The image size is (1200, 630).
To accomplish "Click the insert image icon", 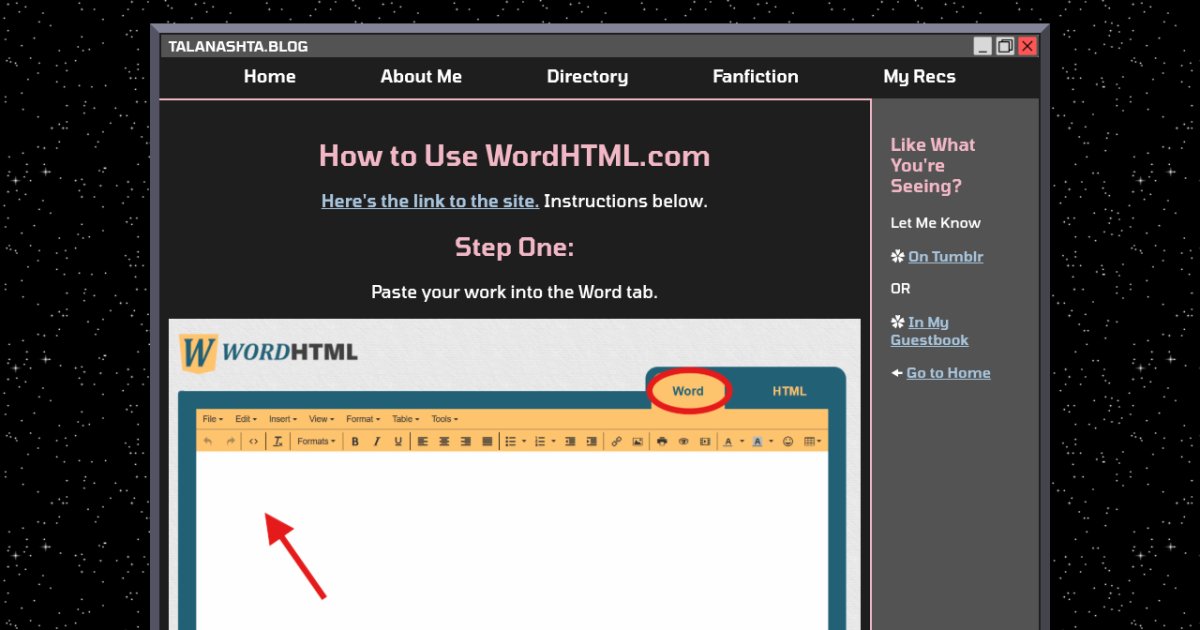I will pyautogui.click(x=637, y=441).
